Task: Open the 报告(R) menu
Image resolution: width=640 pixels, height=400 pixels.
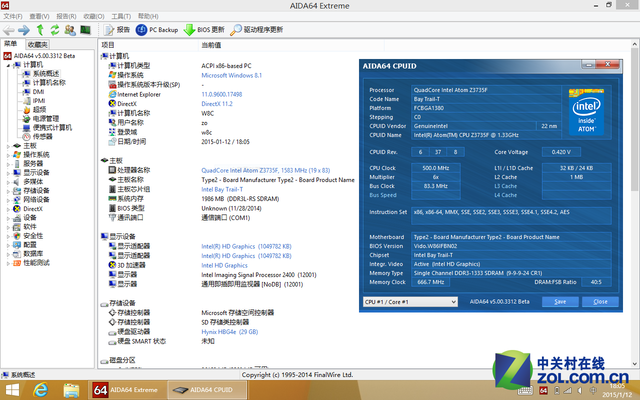Action: point(66,16)
